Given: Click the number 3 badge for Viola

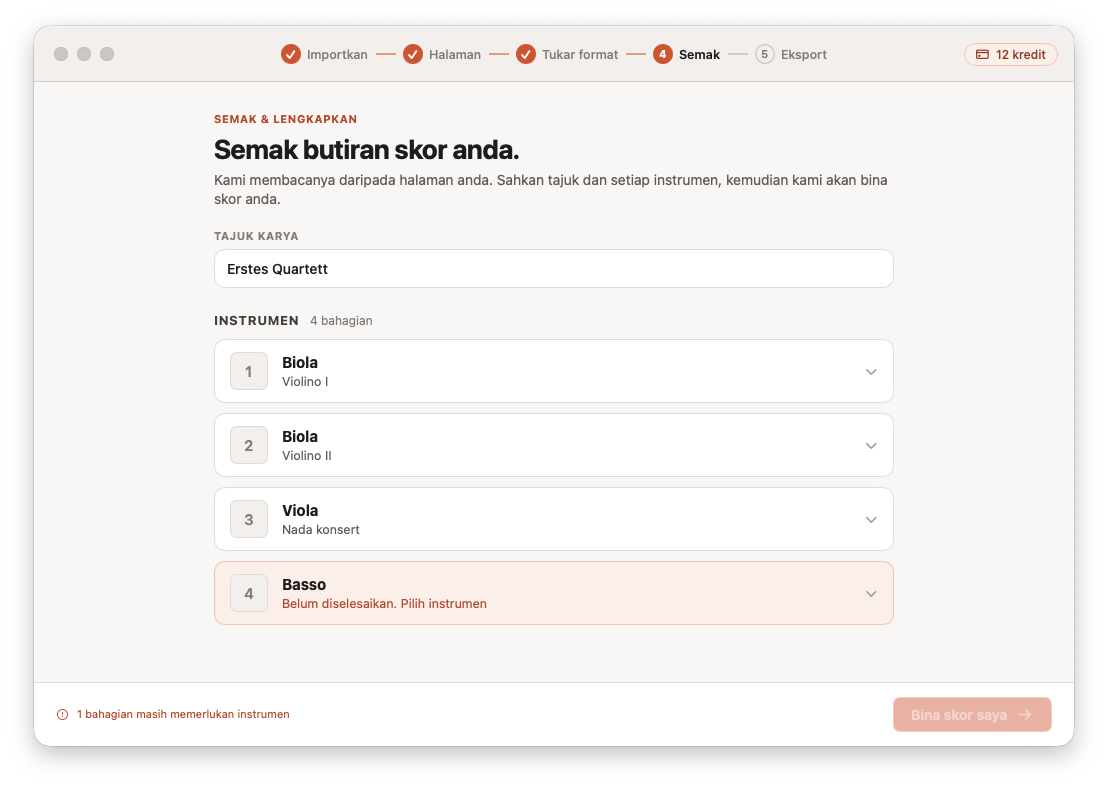Looking at the screenshot, I should click(249, 519).
